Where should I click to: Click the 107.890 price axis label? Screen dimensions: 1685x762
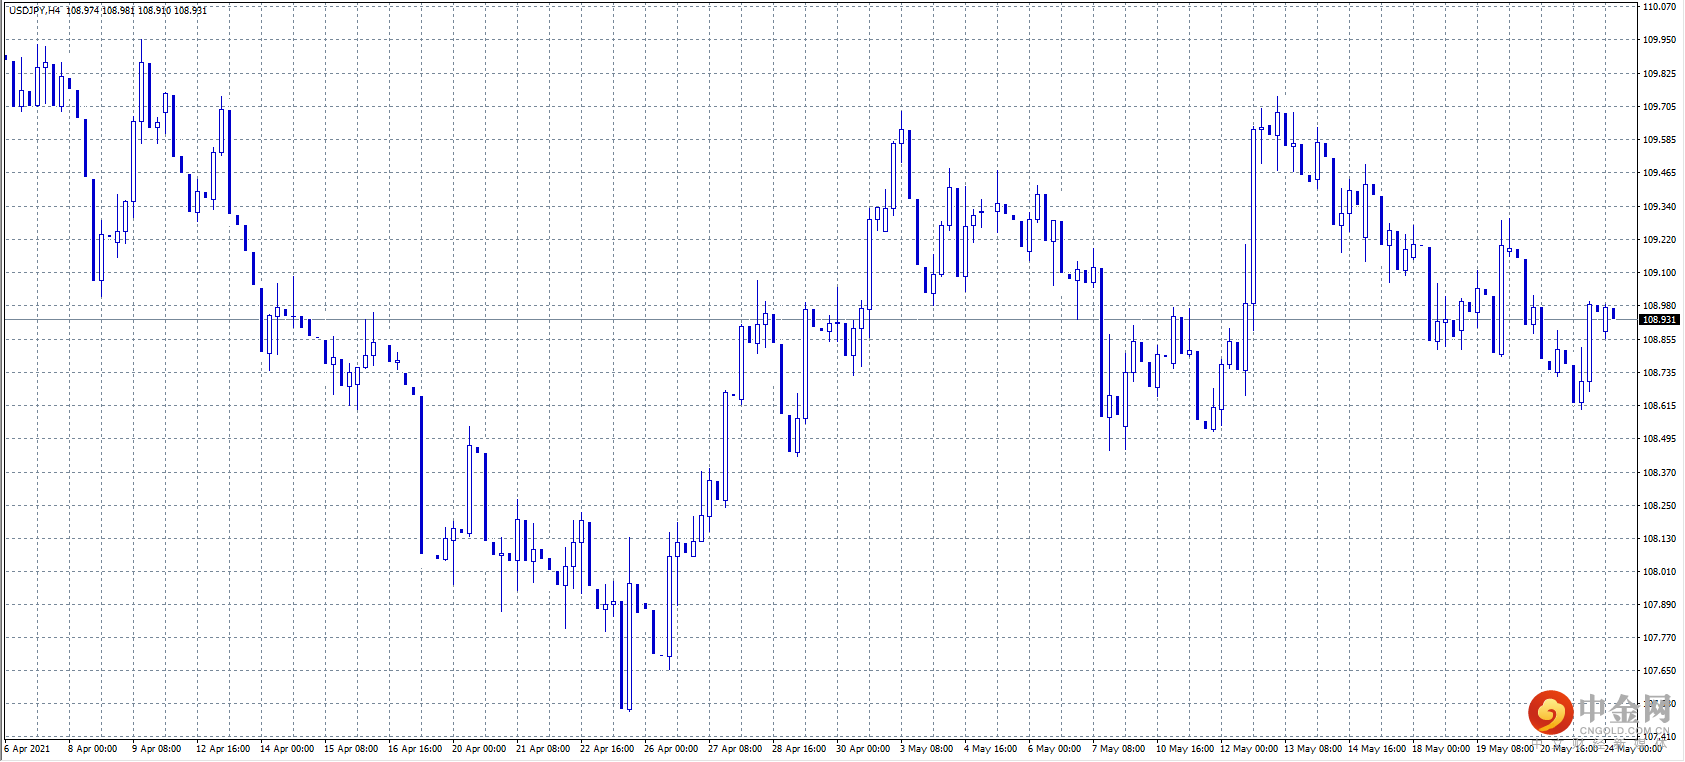[1660, 605]
